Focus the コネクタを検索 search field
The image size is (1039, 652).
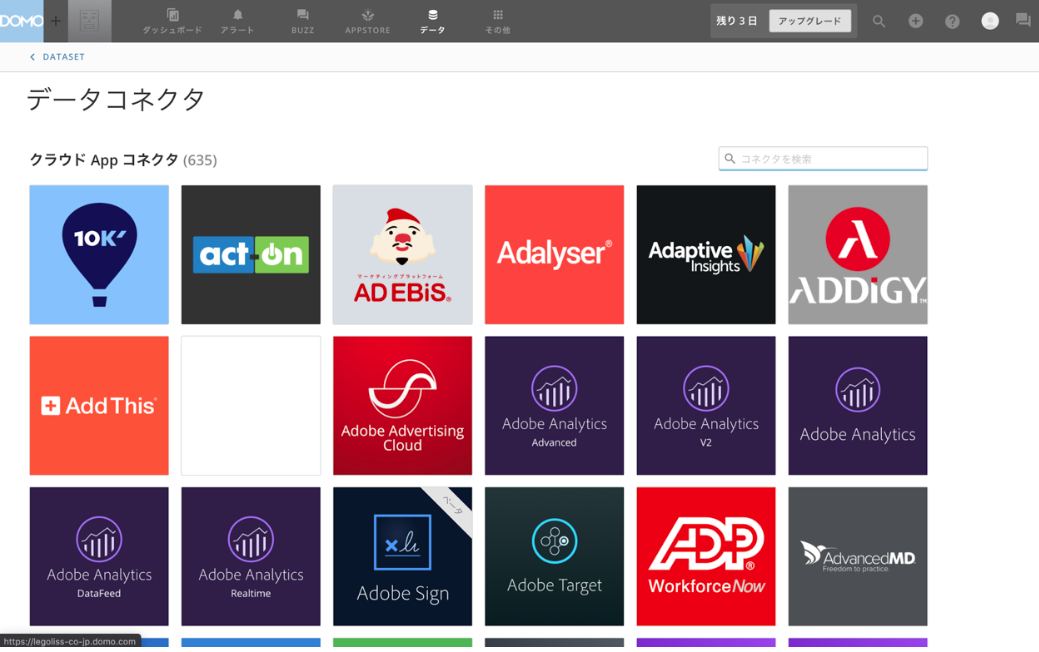click(x=823, y=158)
